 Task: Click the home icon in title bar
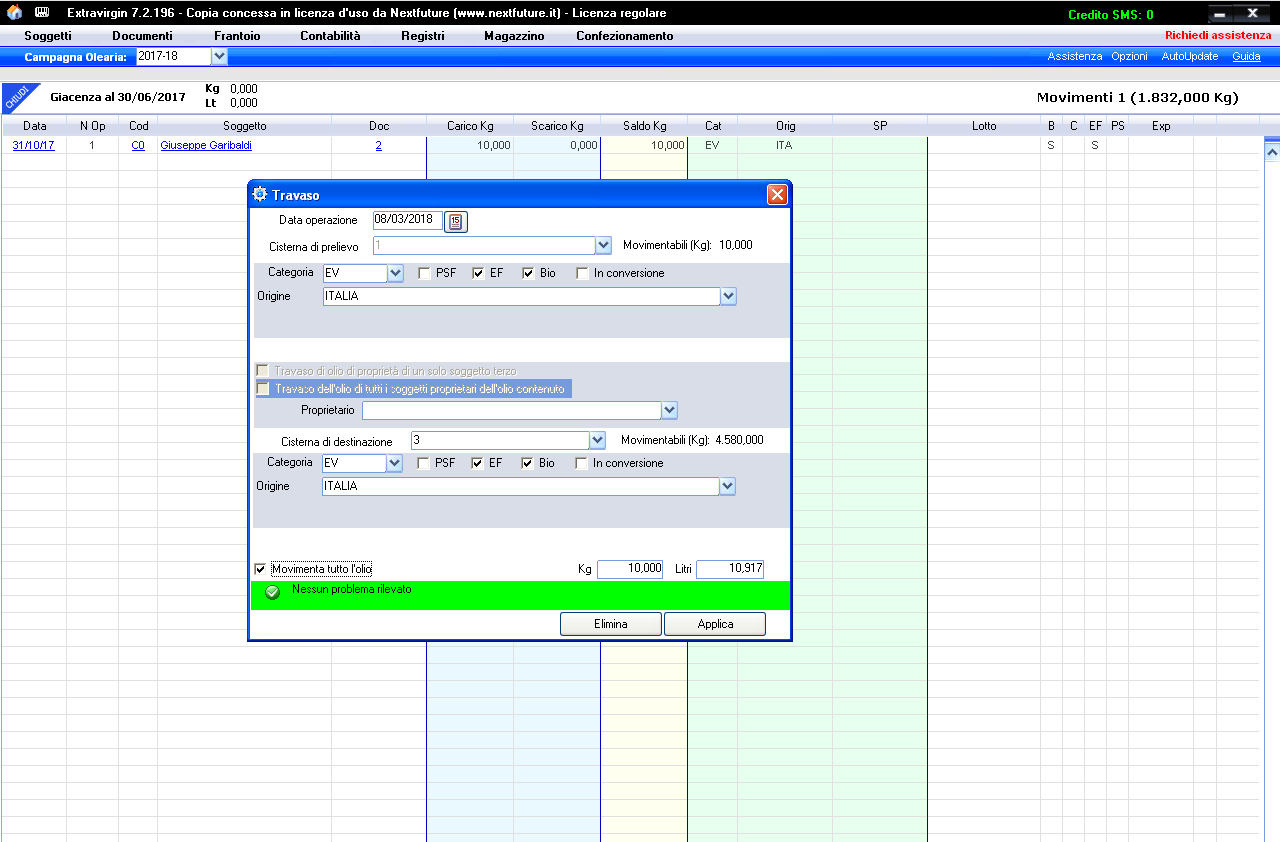[14, 13]
